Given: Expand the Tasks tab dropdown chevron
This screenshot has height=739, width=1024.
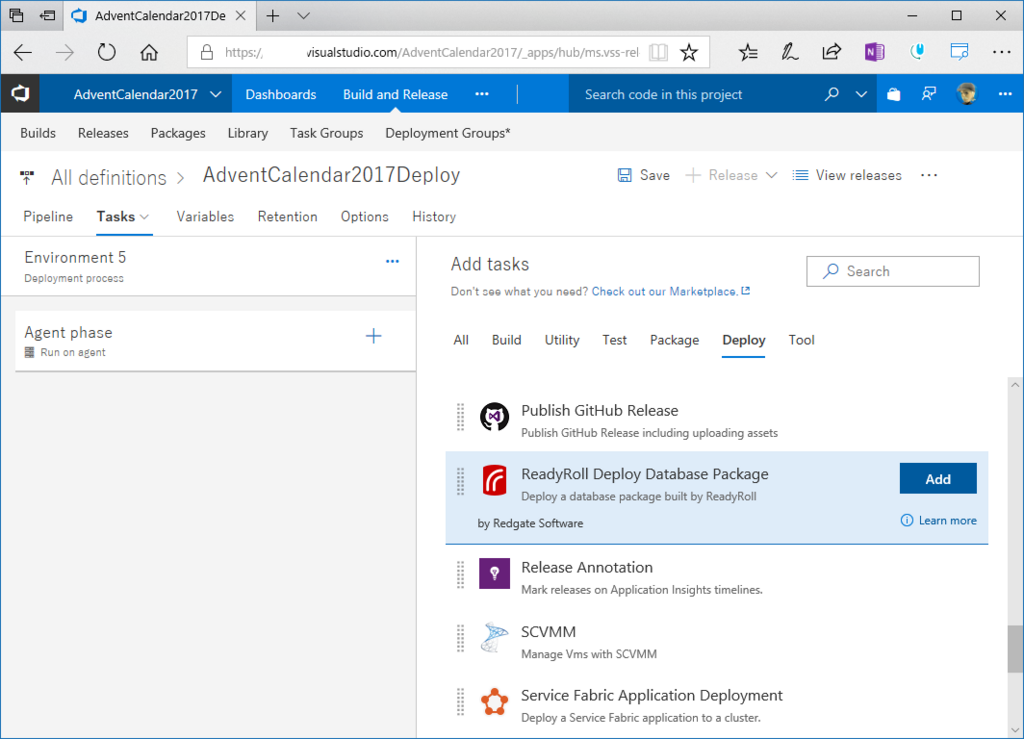Looking at the screenshot, I should [144, 217].
